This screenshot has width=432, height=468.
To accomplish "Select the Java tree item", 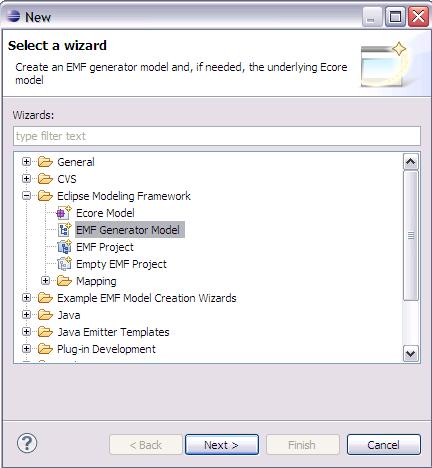I will pyautogui.click(x=69, y=315).
